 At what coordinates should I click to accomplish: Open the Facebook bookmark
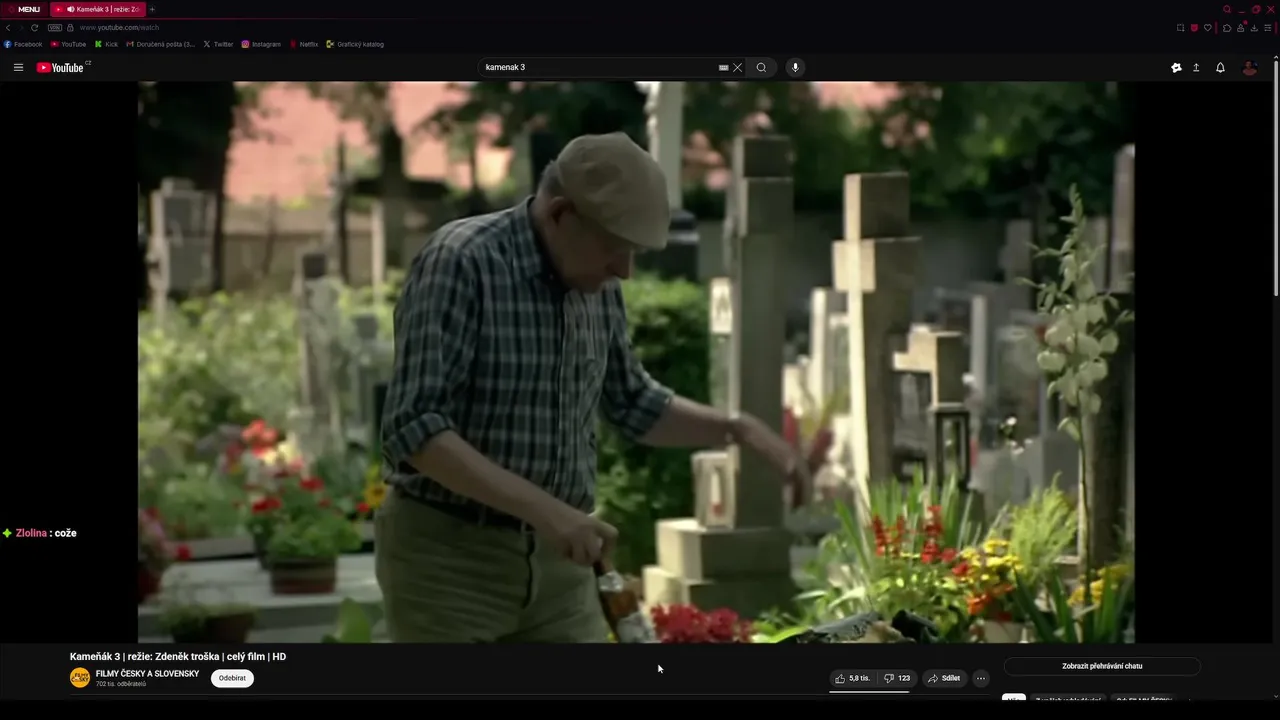click(x=23, y=44)
